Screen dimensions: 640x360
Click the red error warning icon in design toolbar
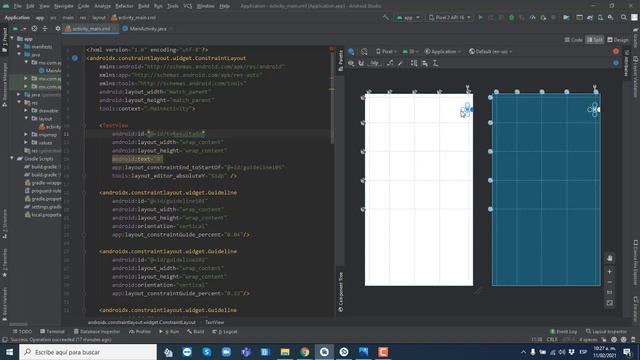(x=616, y=51)
